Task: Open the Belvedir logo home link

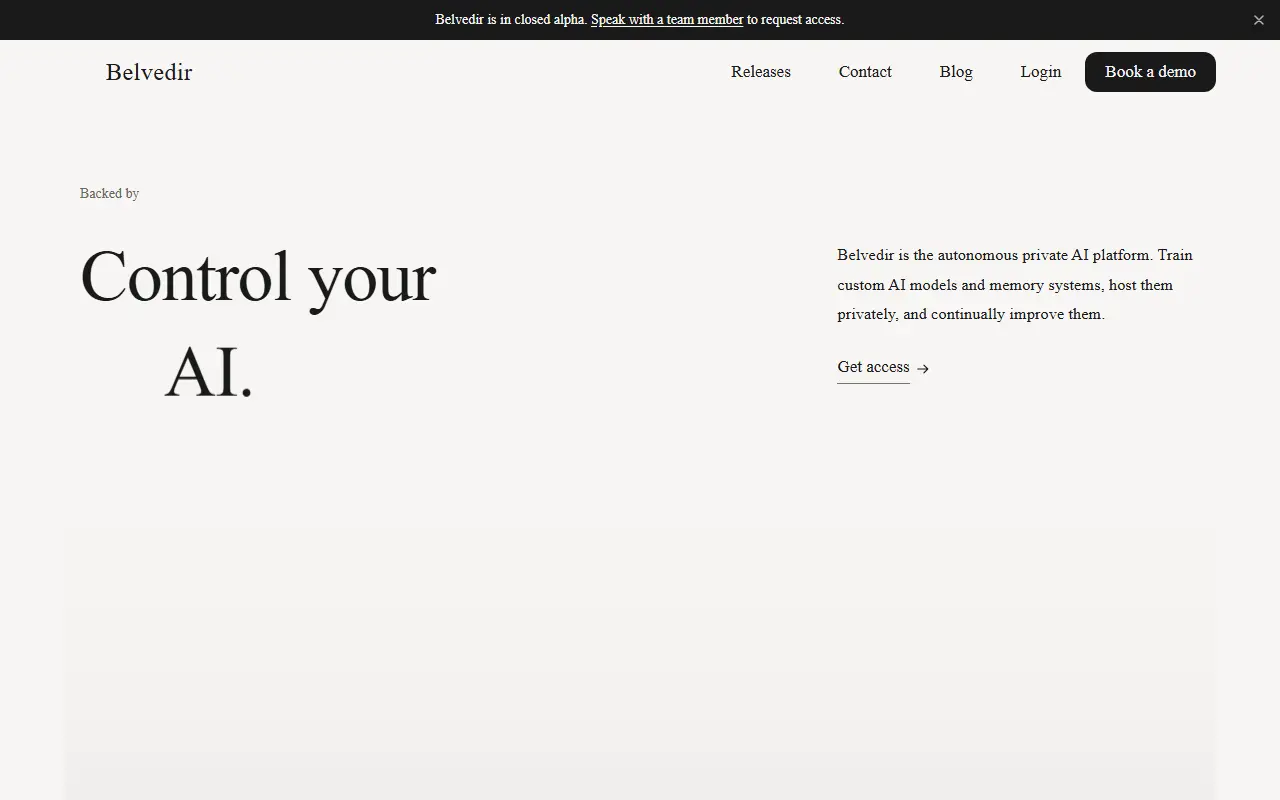Action: (x=149, y=72)
